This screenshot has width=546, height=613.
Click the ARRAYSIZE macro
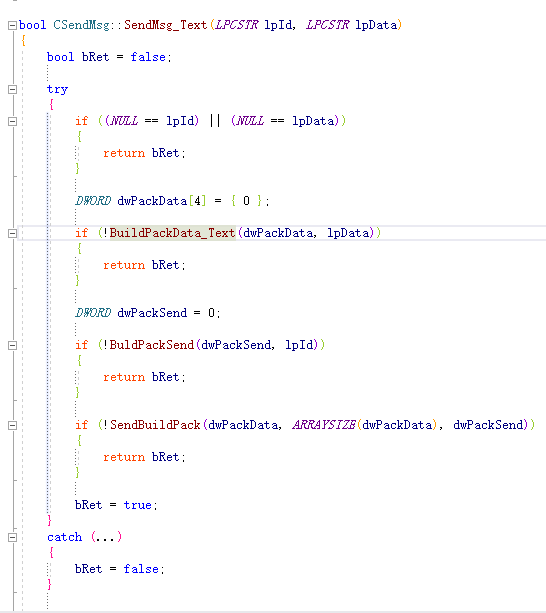[x=324, y=425]
